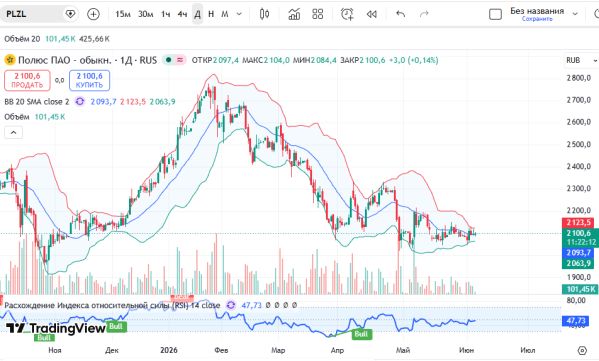
Task: Click the КУПИТЬ 2 100,6 buy button
Action: click(x=89, y=80)
